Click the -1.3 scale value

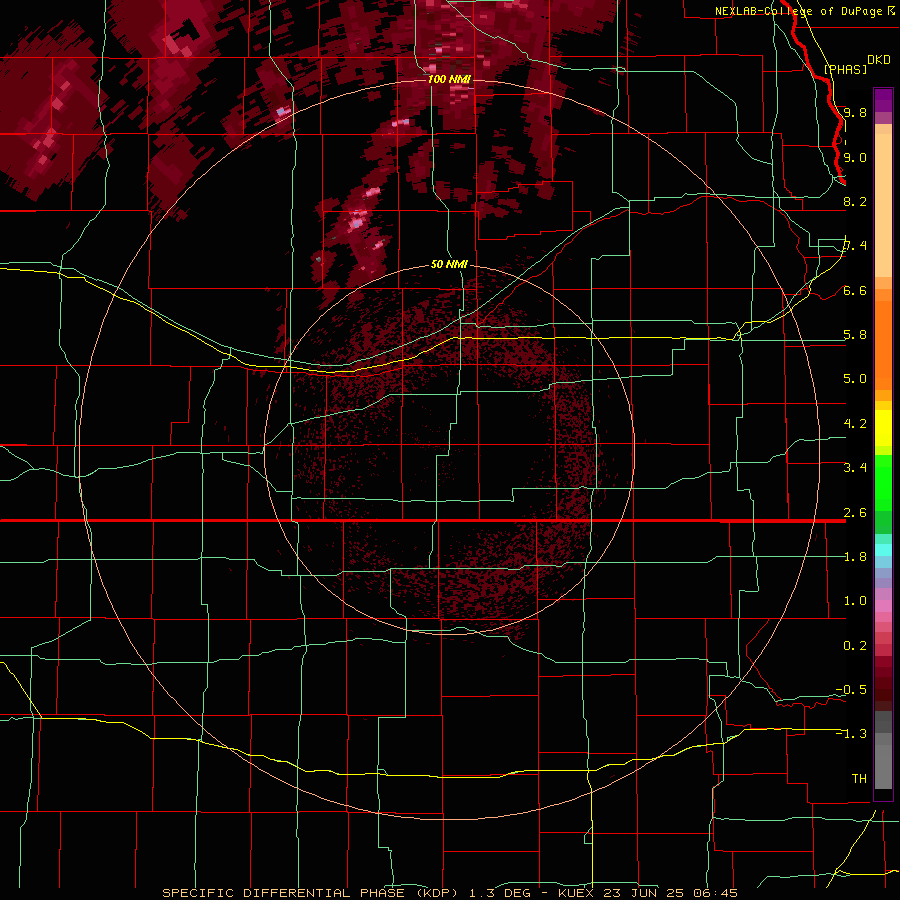point(851,734)
